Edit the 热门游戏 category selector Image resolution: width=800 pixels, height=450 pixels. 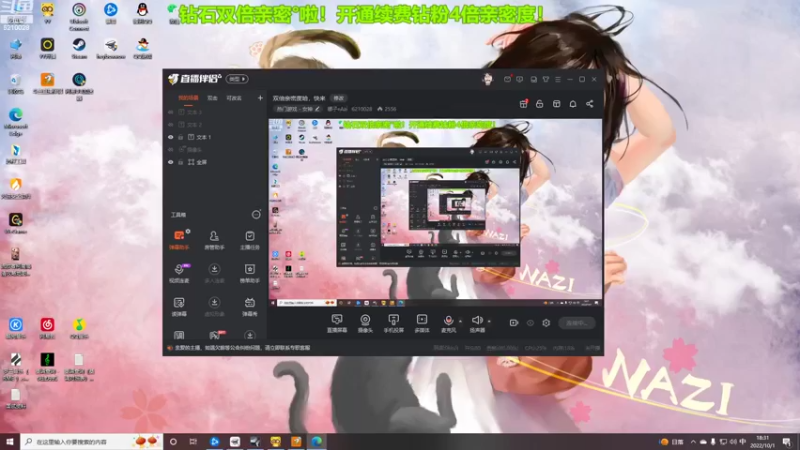pos(297,109)
